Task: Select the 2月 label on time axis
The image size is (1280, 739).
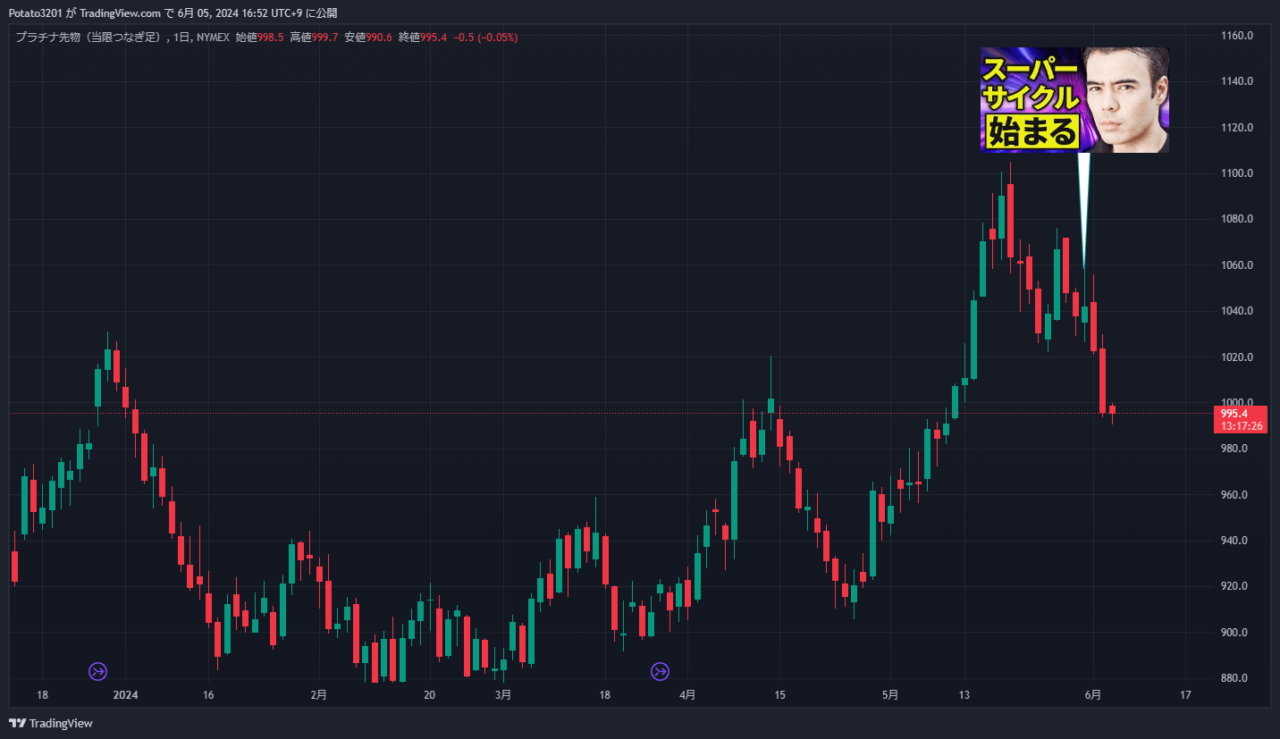Action: 318,694
